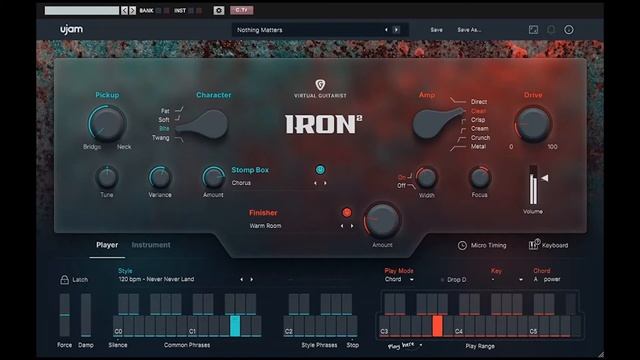Click the Variance knob
Screen dimensions: 640x360
point(160,178)
